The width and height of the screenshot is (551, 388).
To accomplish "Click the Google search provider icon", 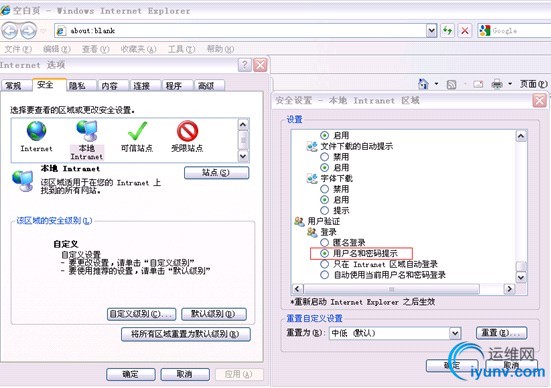I will [485, 31].
